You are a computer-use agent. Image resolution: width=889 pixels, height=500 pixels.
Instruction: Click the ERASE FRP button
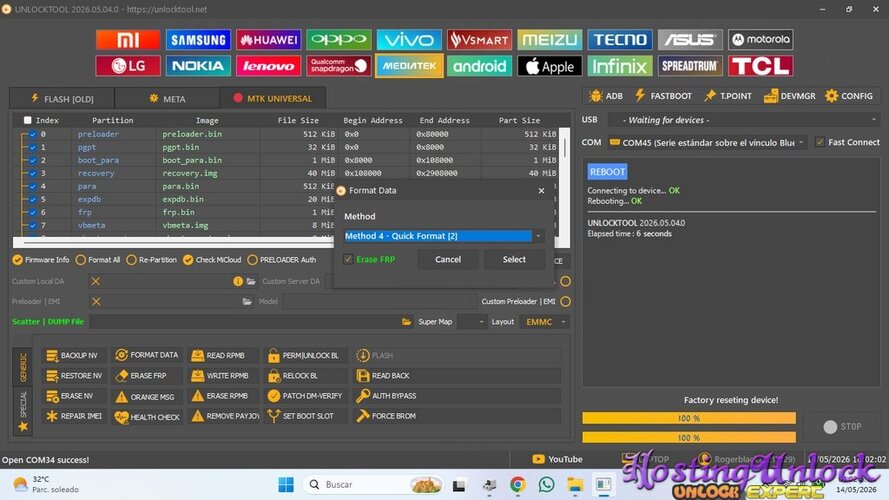click(x=147, y=376)
